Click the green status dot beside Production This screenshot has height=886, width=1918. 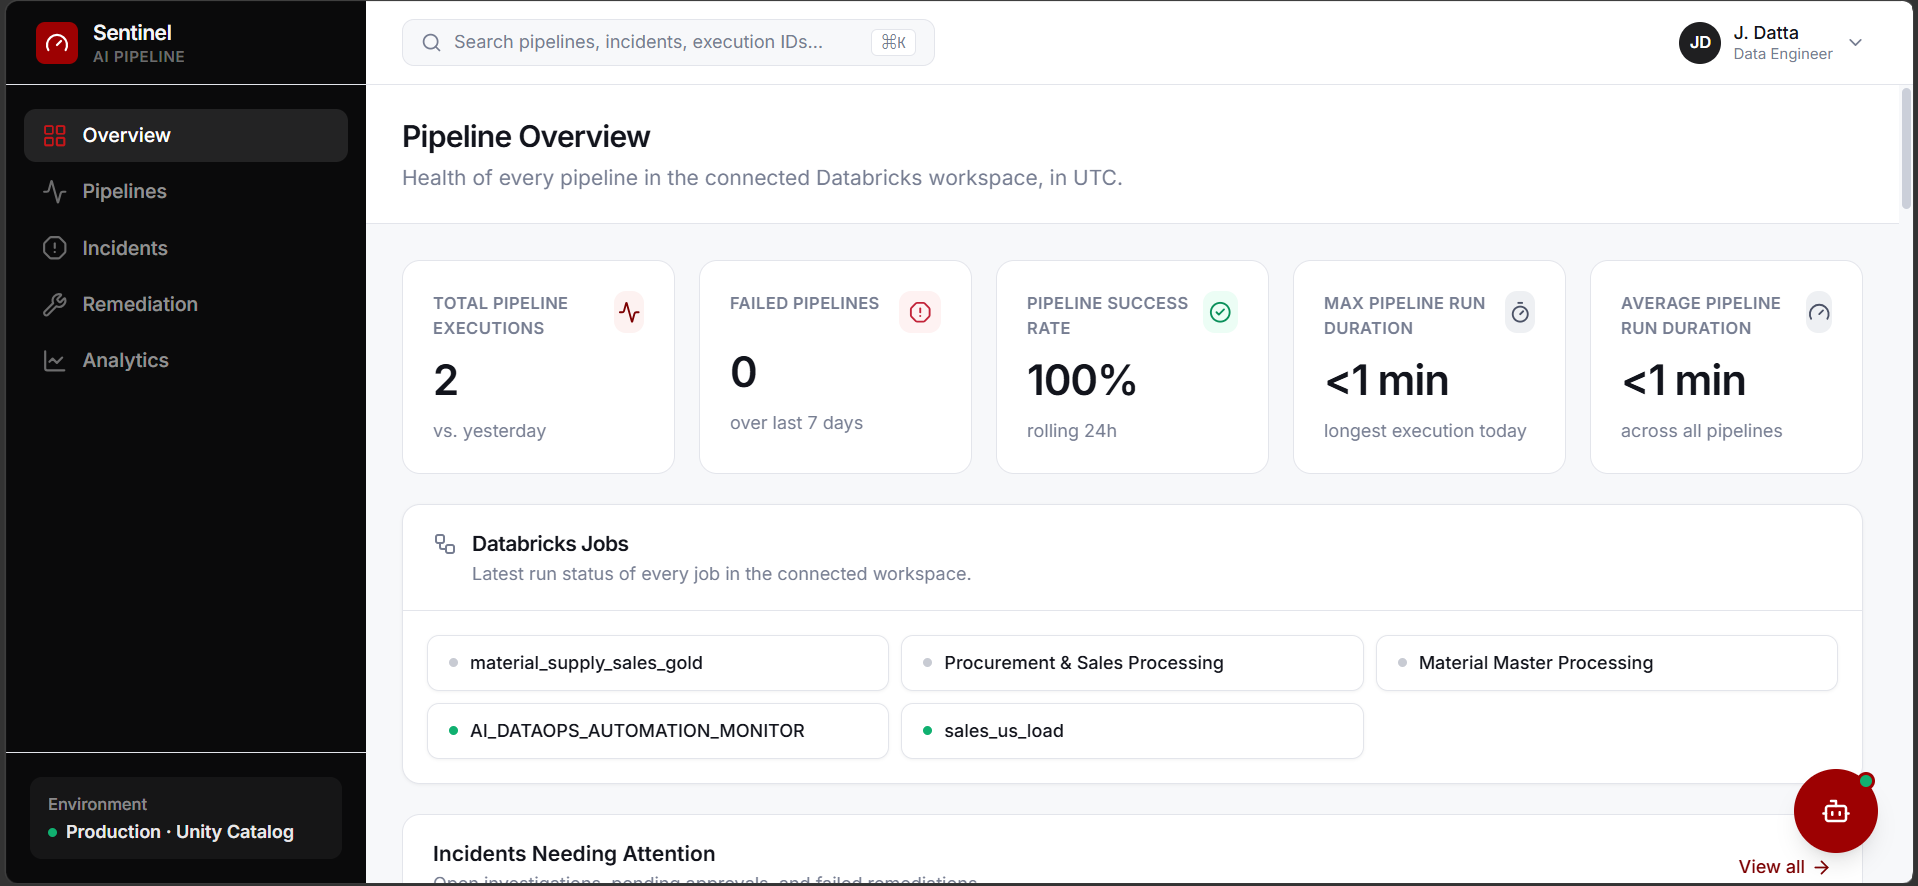(52, 832)
